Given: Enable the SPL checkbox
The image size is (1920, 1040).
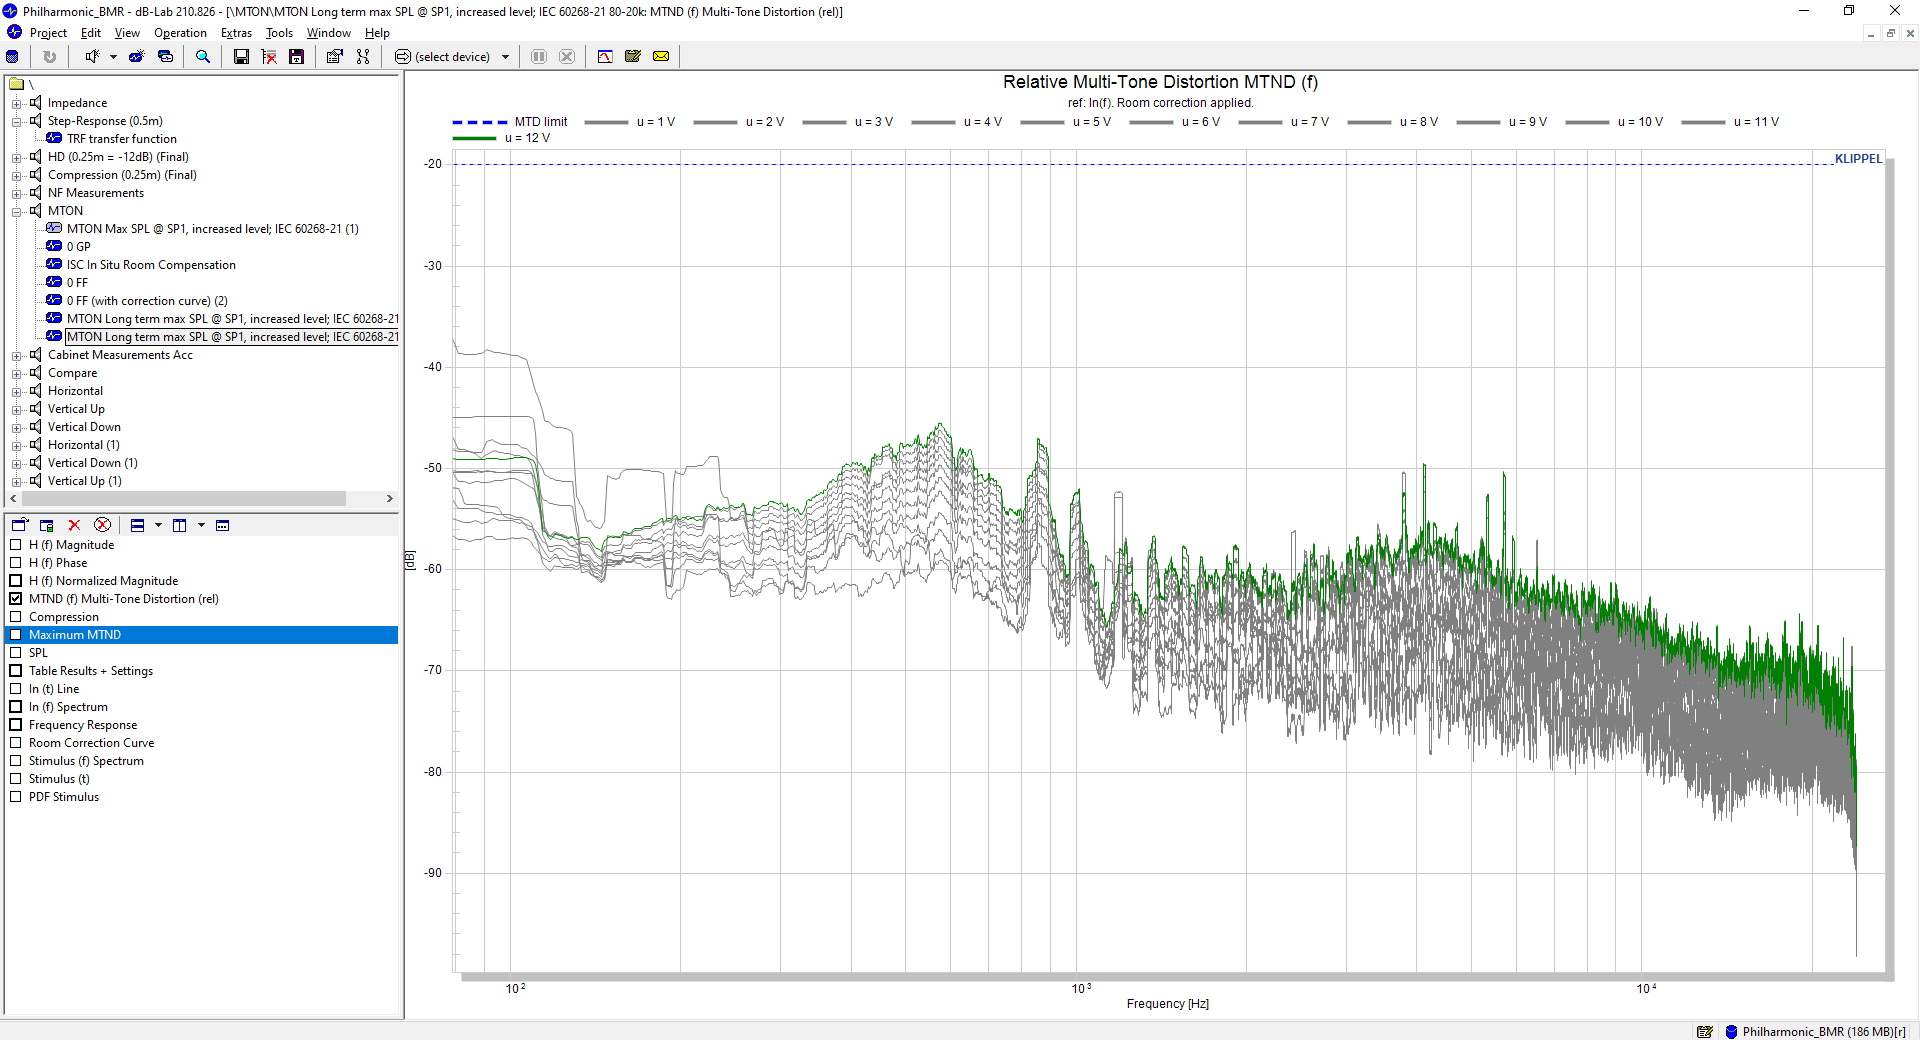Looking at the screenshot, I should [16, 653].
